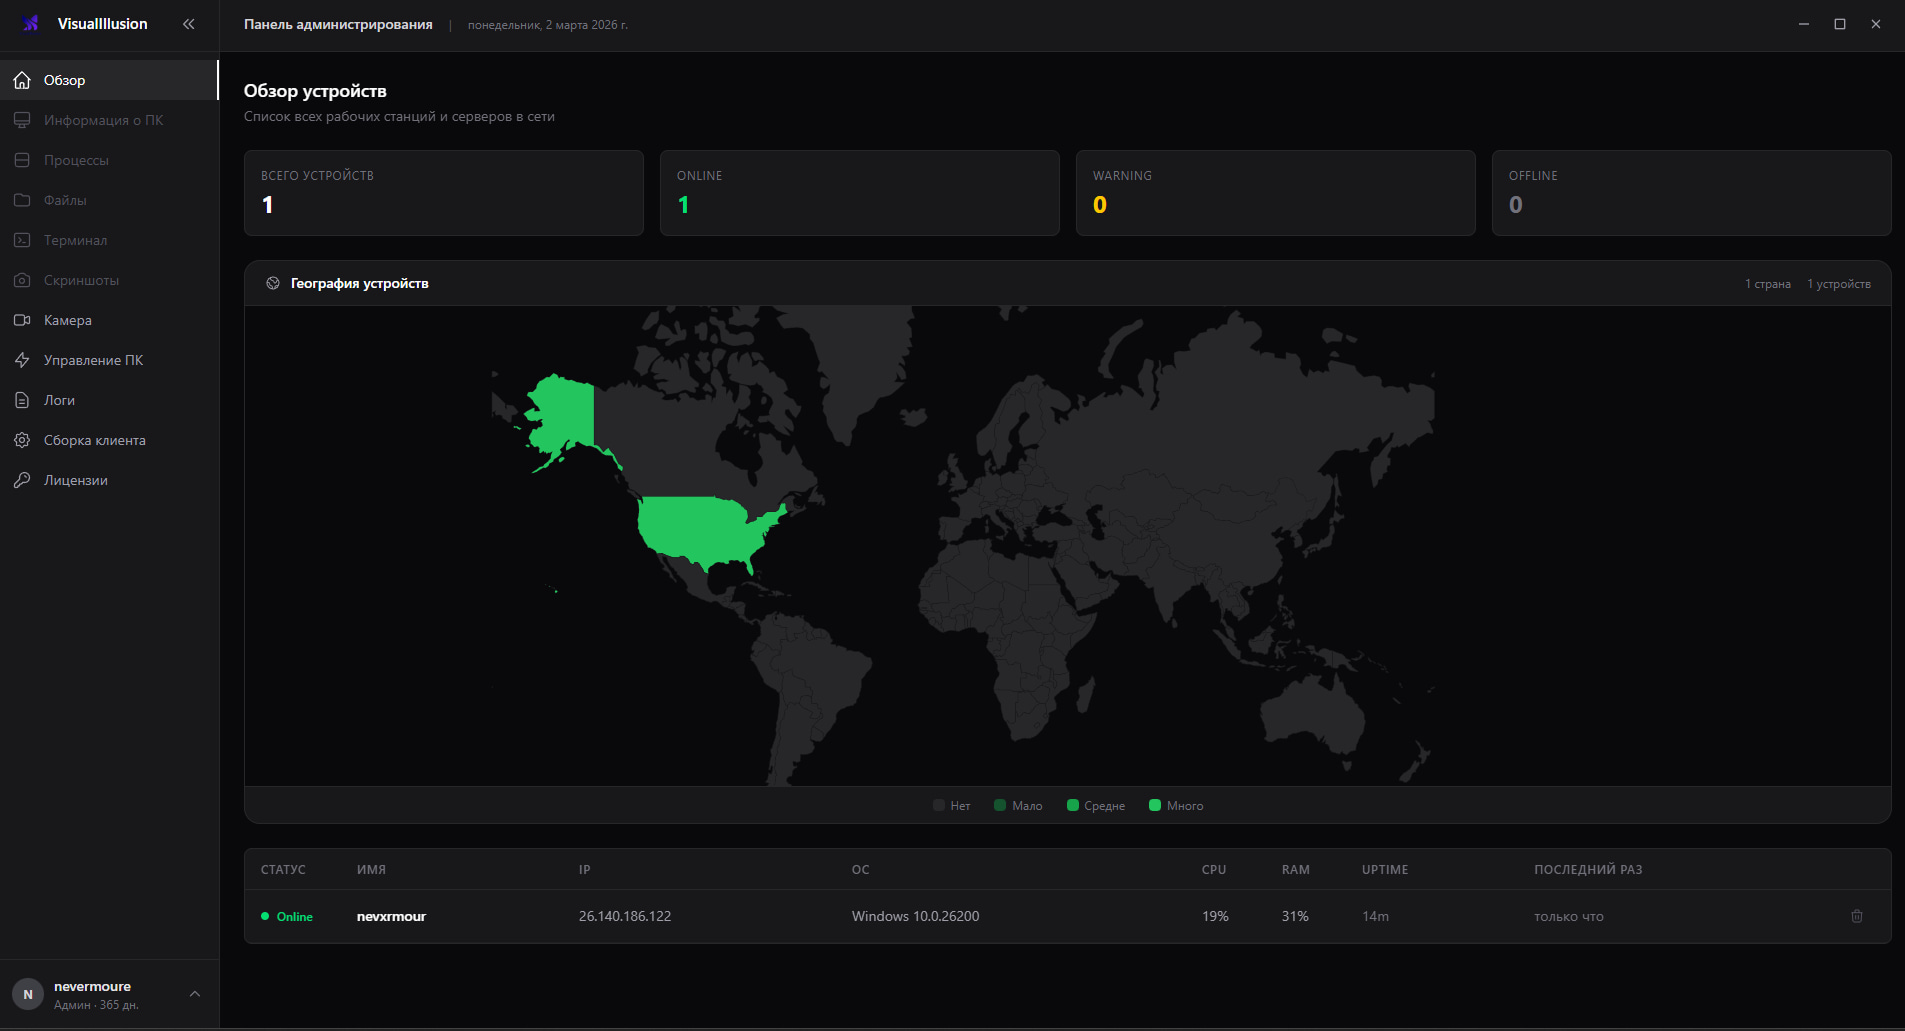Click the CPU column header
This screenshot has width=1905, height=1031.
pos(1214,870)
